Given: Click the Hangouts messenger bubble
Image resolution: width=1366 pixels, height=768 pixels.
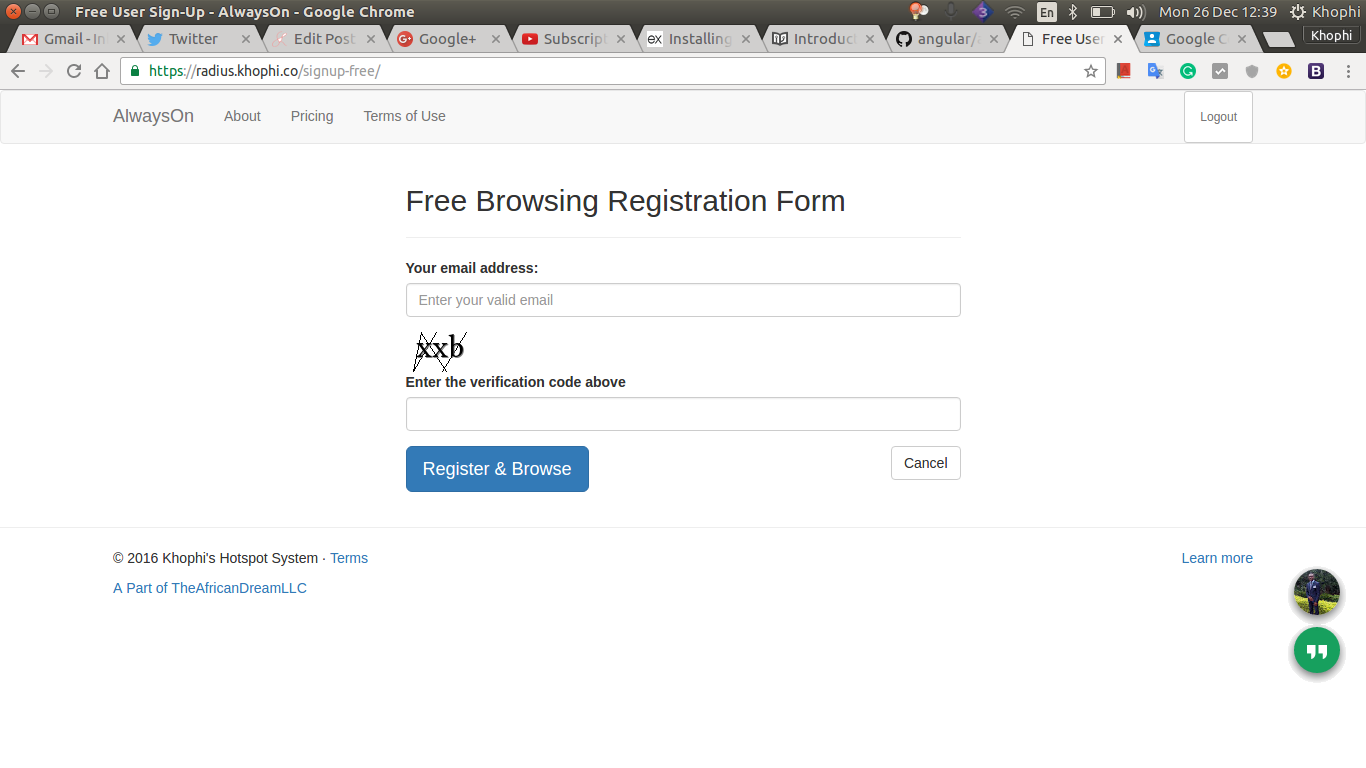Looking at the screenshot, I should point(1316,650).
